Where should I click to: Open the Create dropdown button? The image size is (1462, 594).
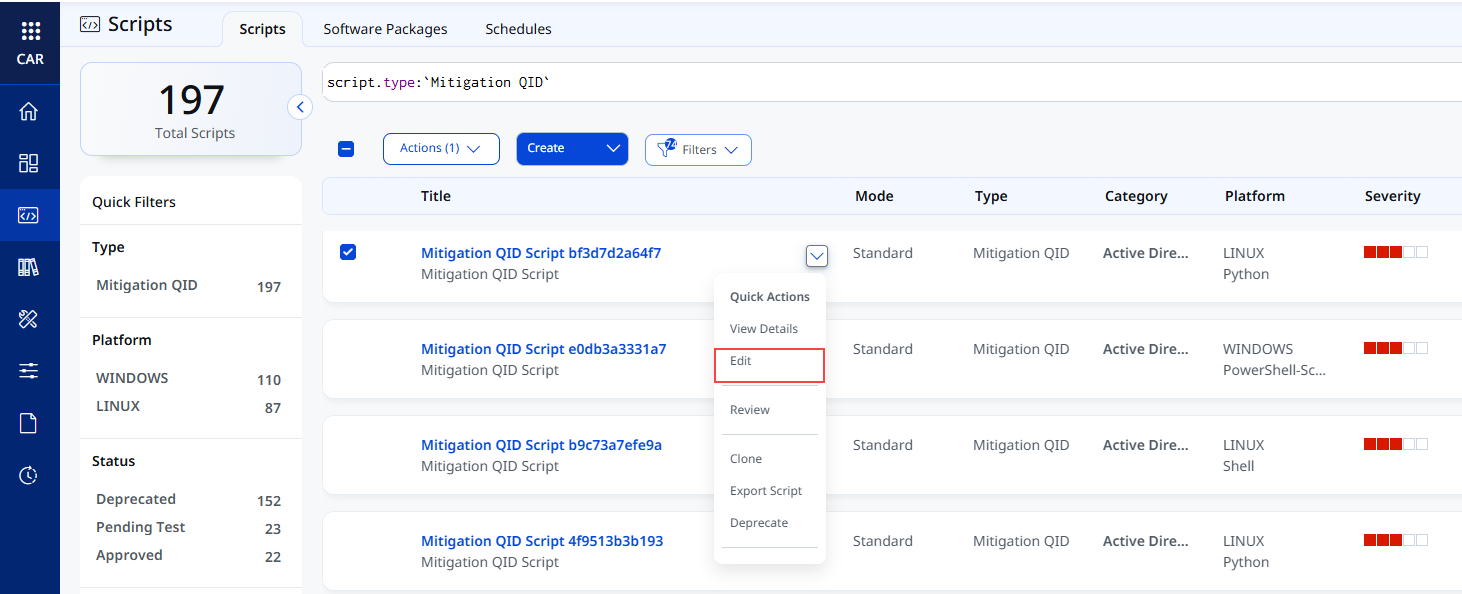coord(572,149)
